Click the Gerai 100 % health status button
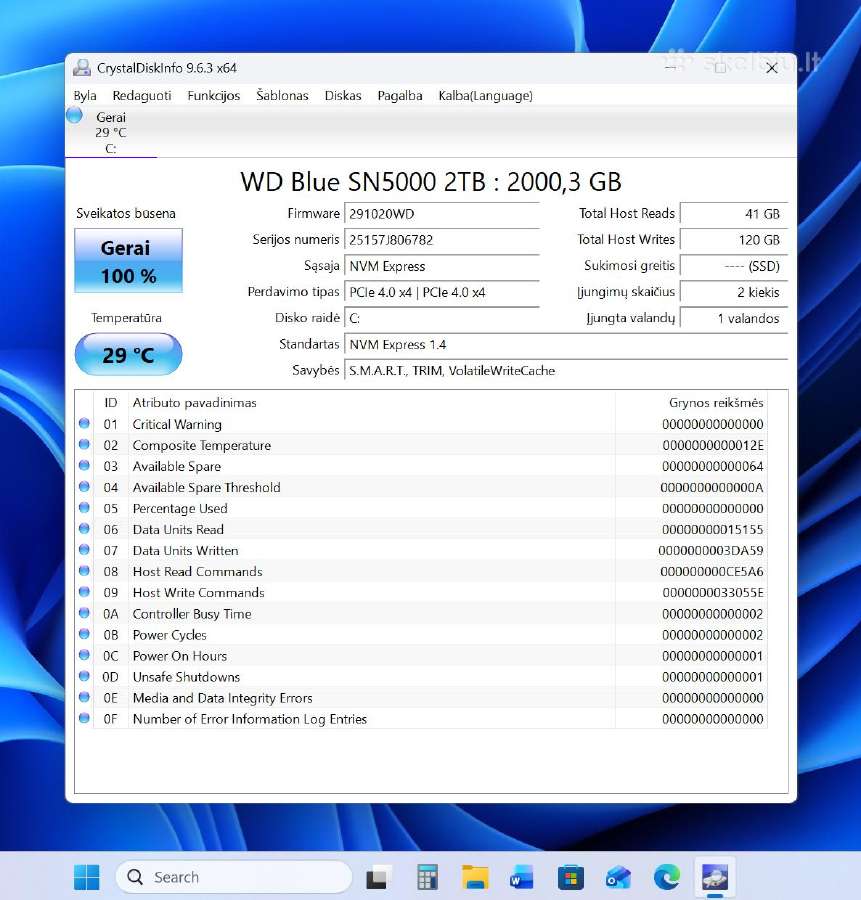The image size is (861, 900). coord(129,261)
